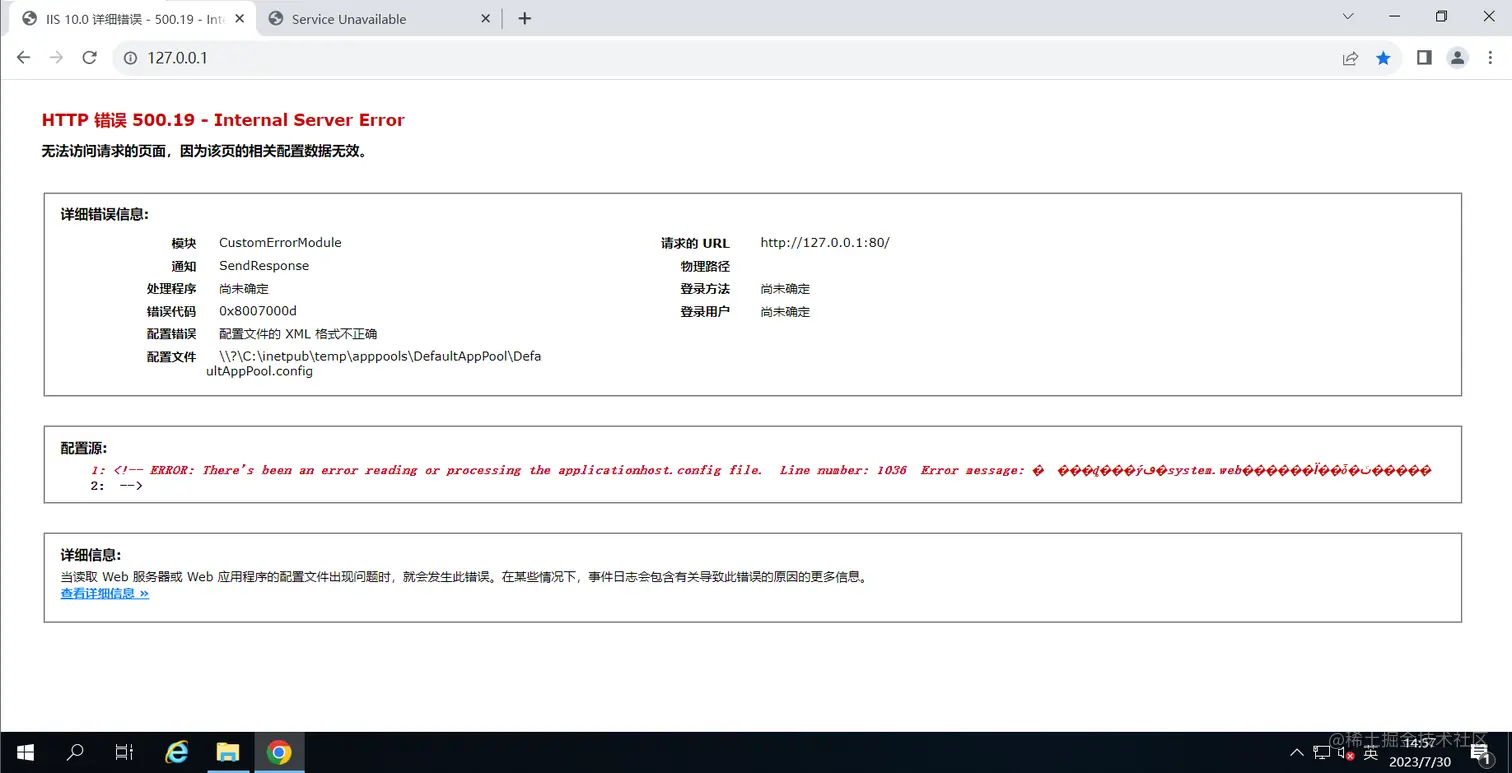Screen dimensions: 1512x773
Task: Click the Windows Start button
Action: 24,752
